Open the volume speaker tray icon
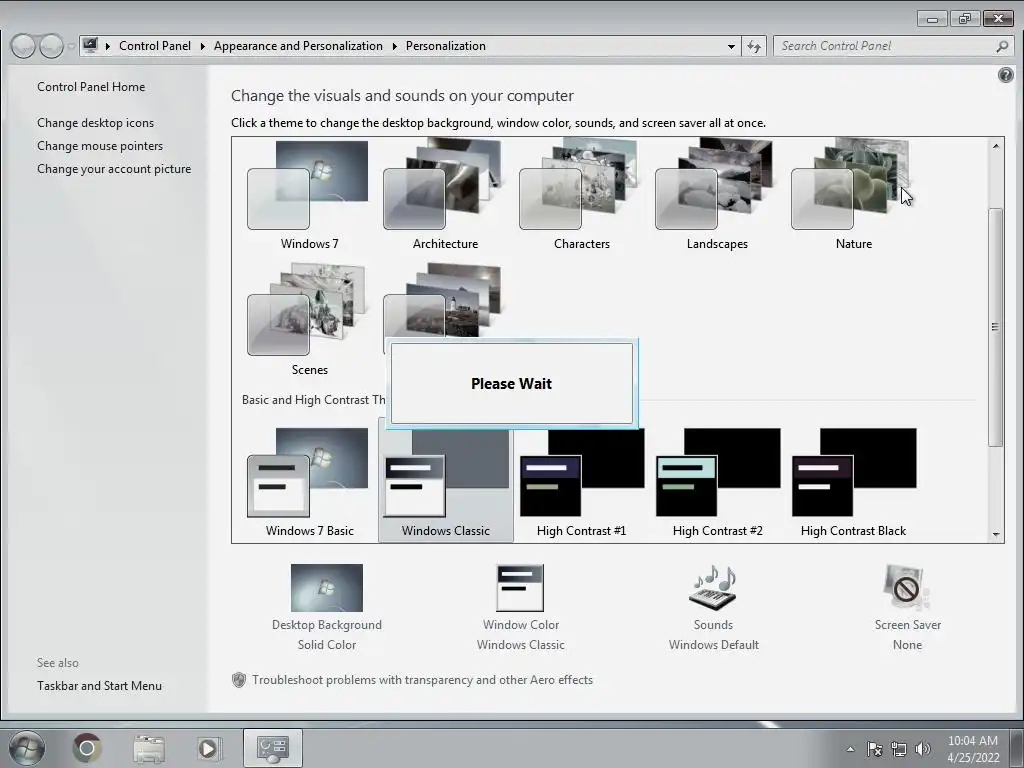This screenshot has height=768, width=1024. pyautogui.click(x=922, y=749)
